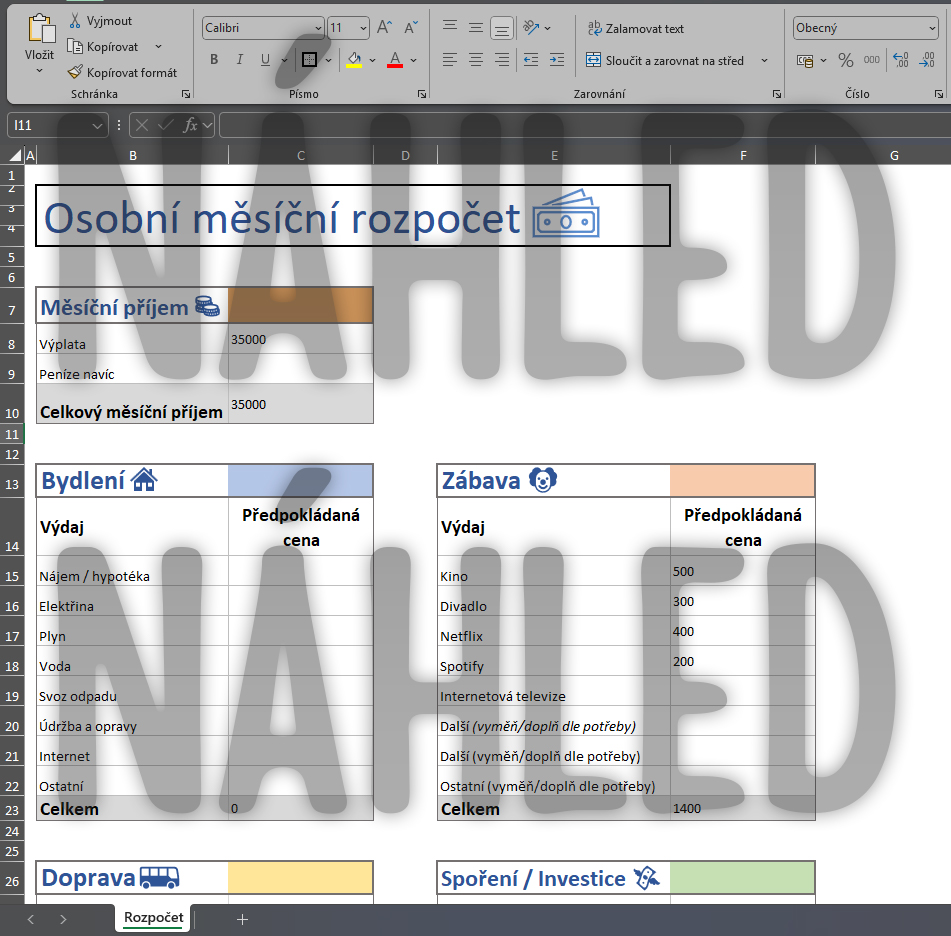Click the yellow fill color swatch

pyautogui.click(x=353, y=60)
